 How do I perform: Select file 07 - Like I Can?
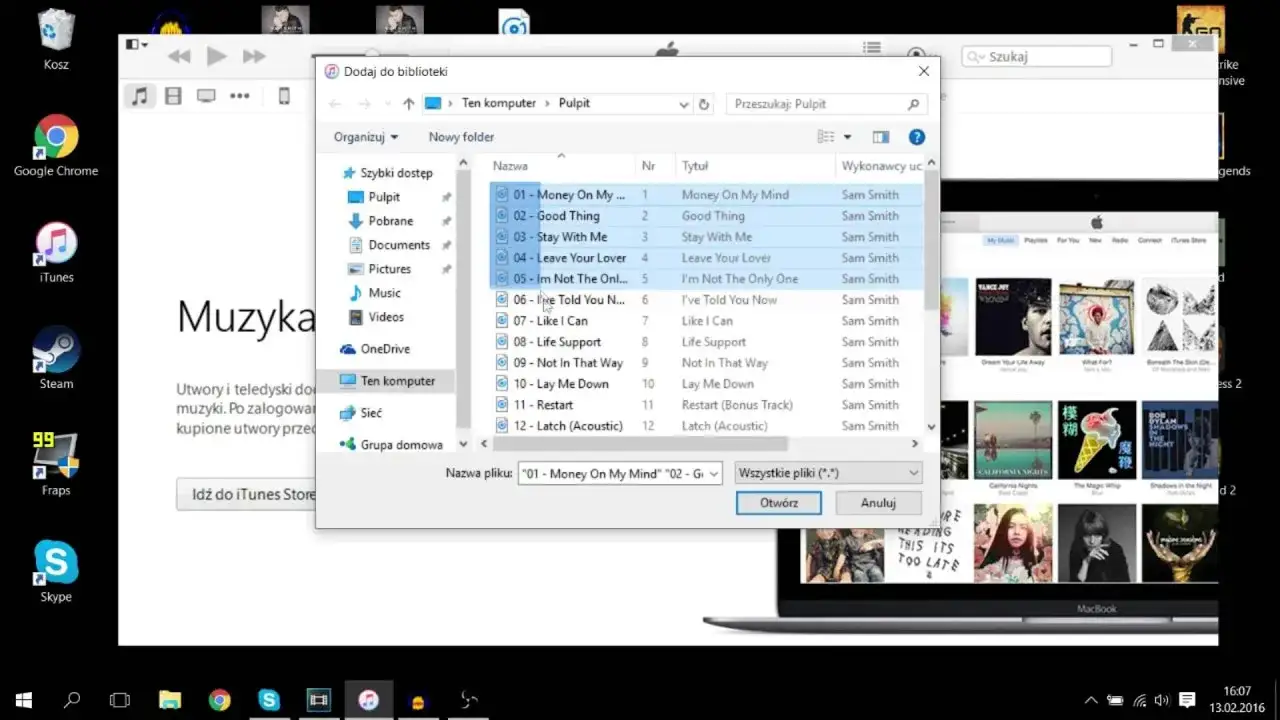[550, 321]
